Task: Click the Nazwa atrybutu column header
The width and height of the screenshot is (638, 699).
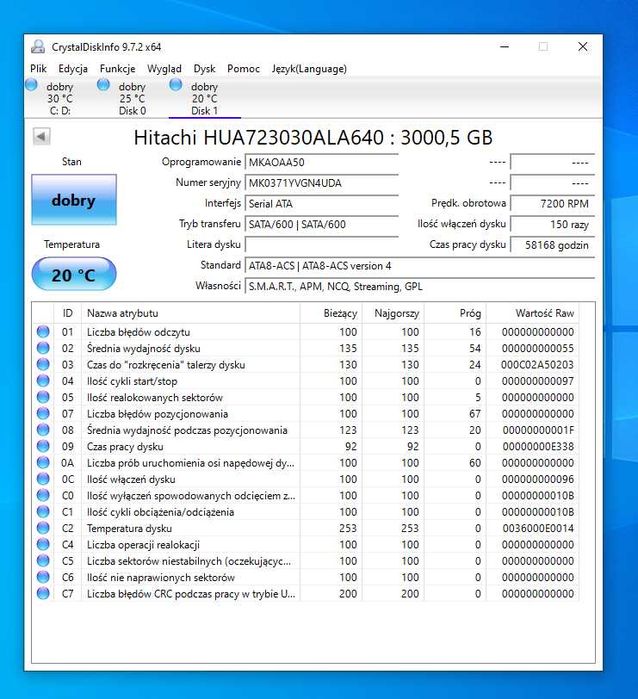Action: click(x=191, y=313)
